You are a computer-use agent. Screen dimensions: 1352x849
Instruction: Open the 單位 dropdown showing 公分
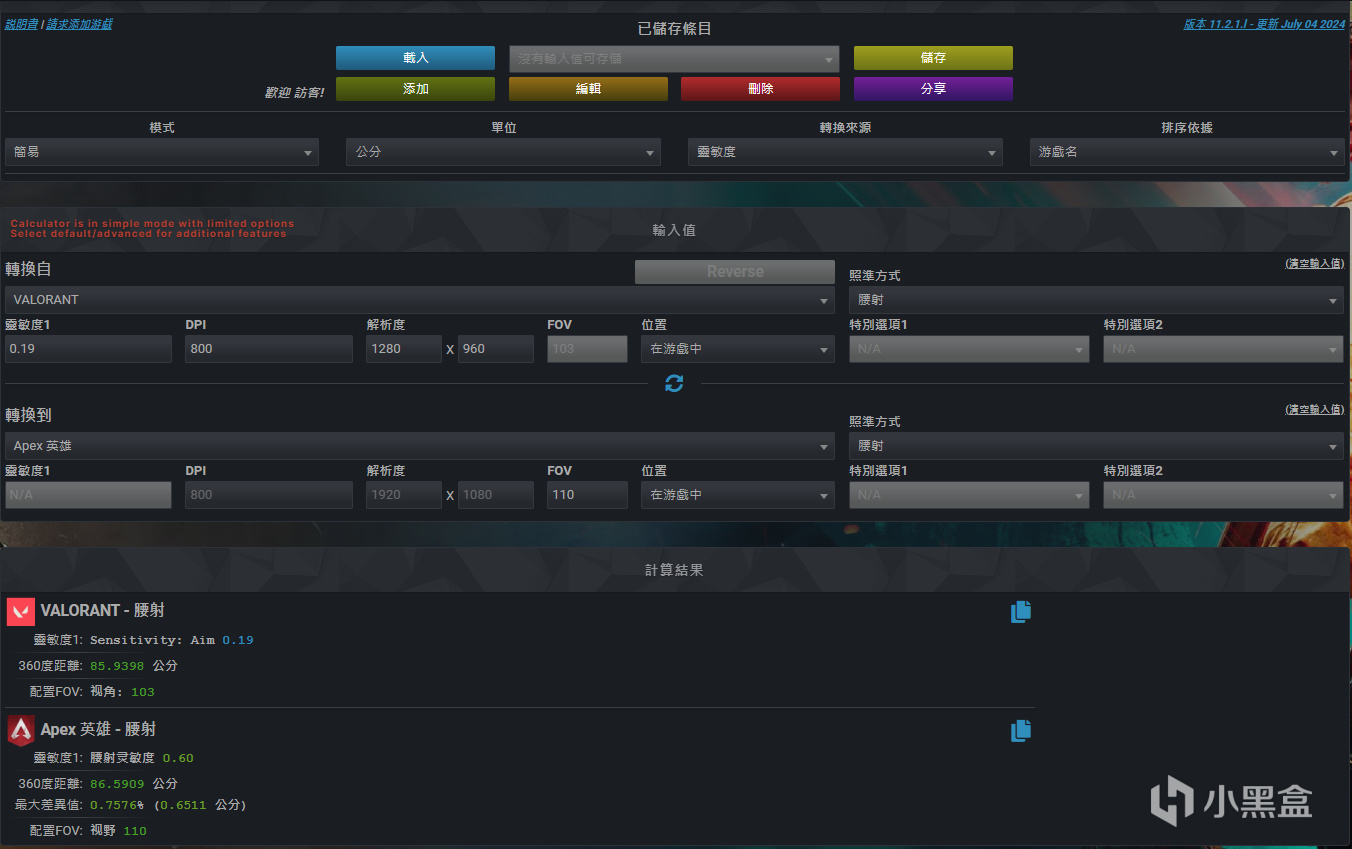503,152
